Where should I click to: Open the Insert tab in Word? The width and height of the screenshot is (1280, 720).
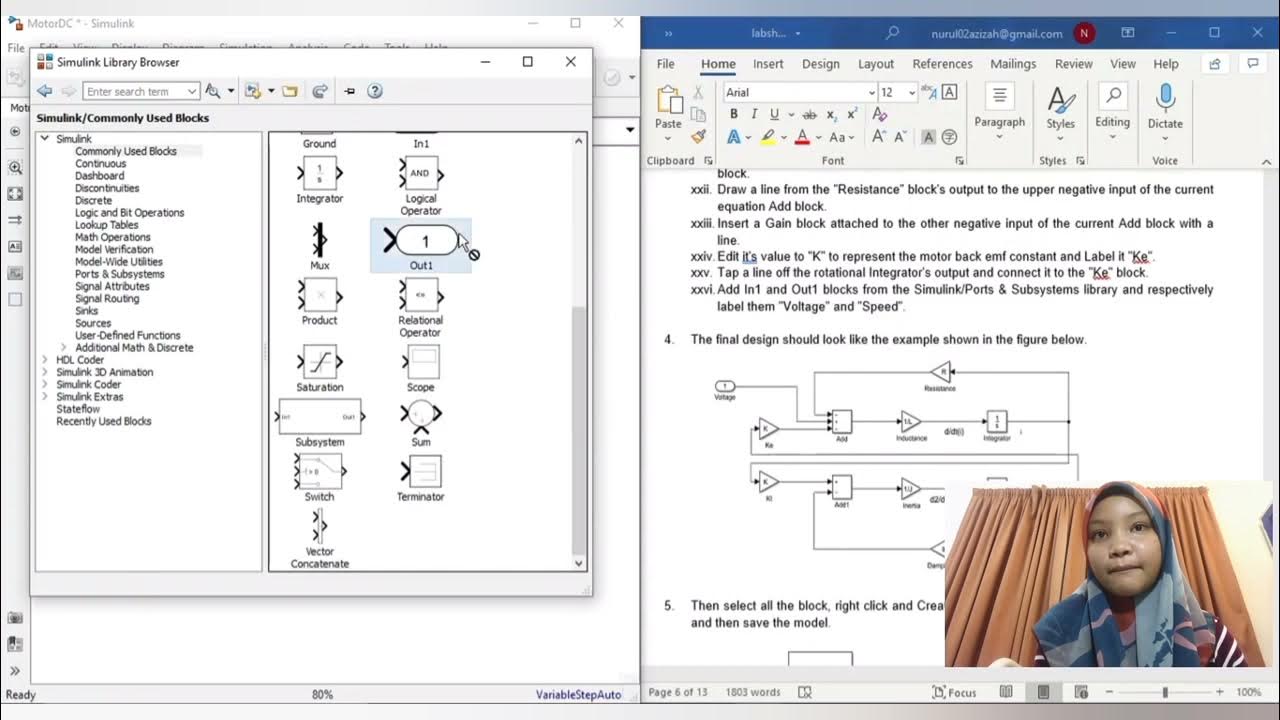coord(768,63)
